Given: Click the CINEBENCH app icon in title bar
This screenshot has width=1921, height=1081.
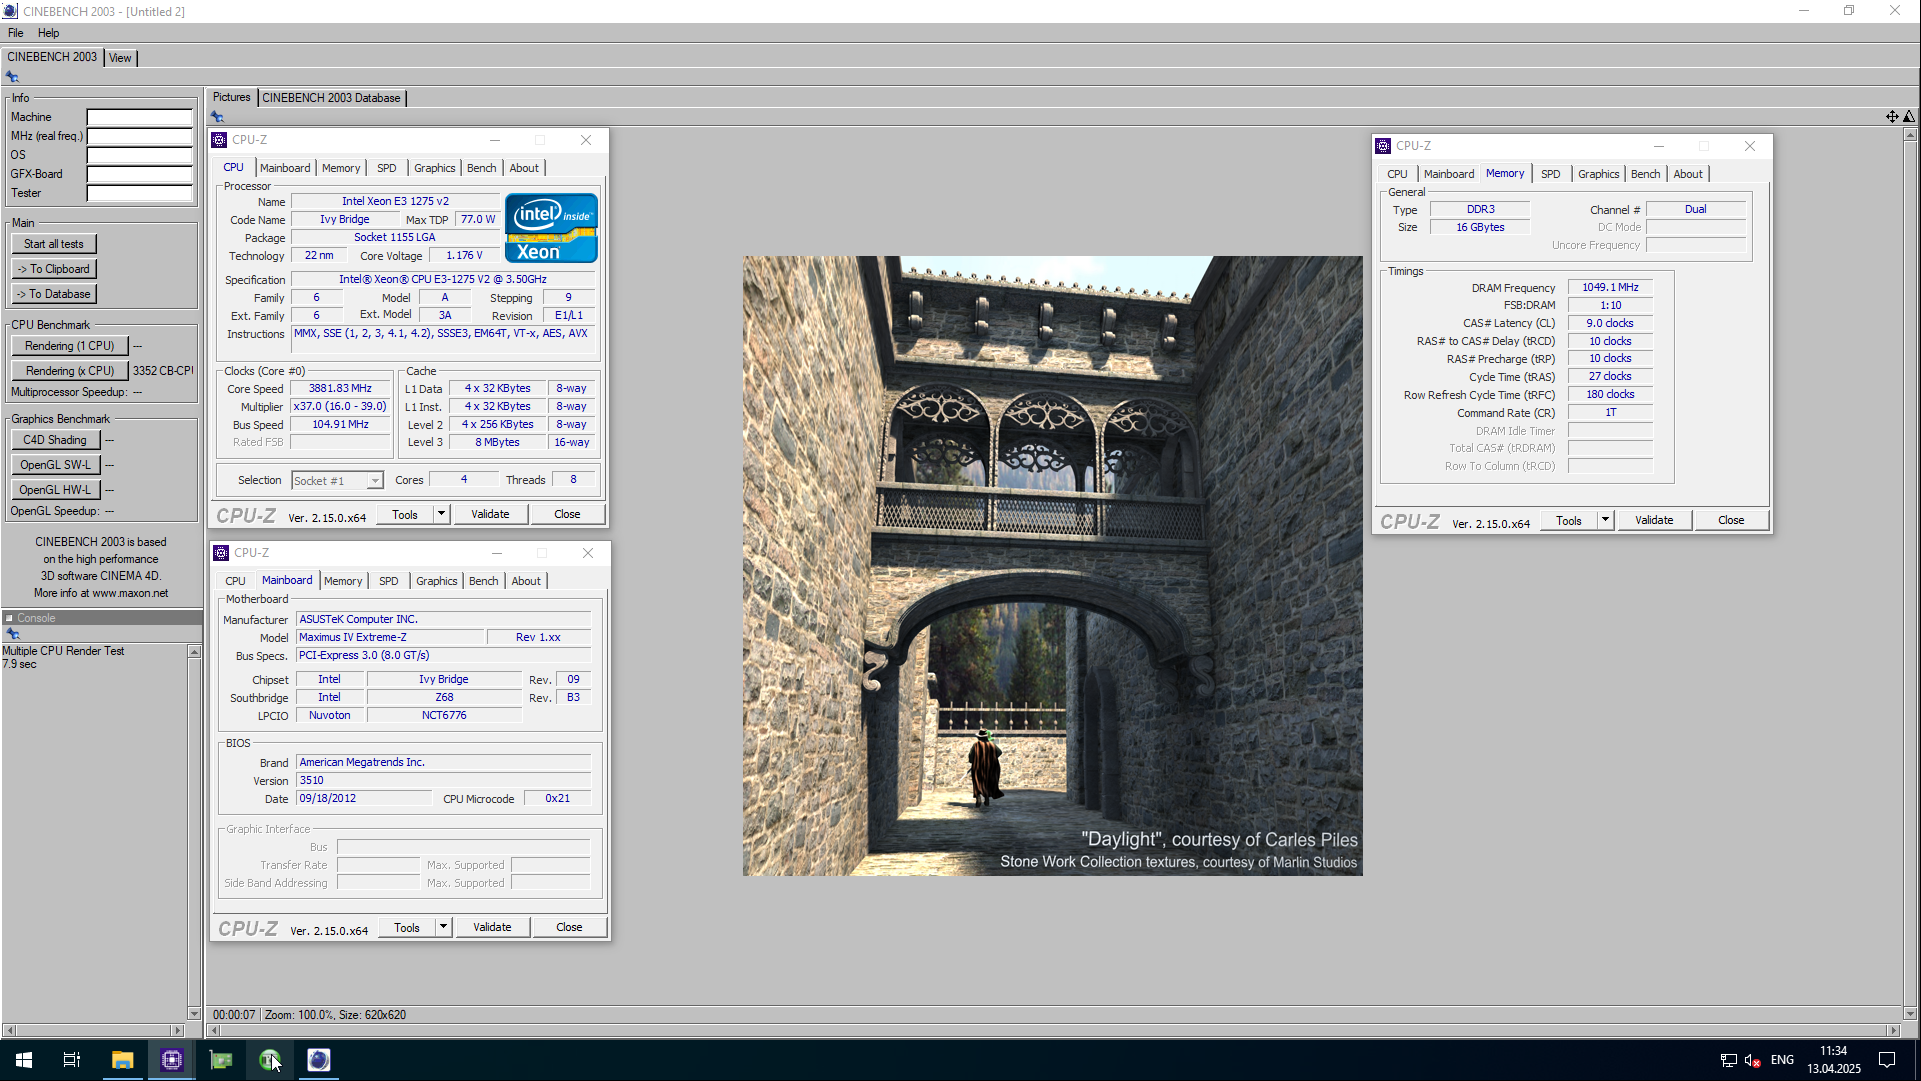Looking at the screenshot, I should tap(10, 11).
